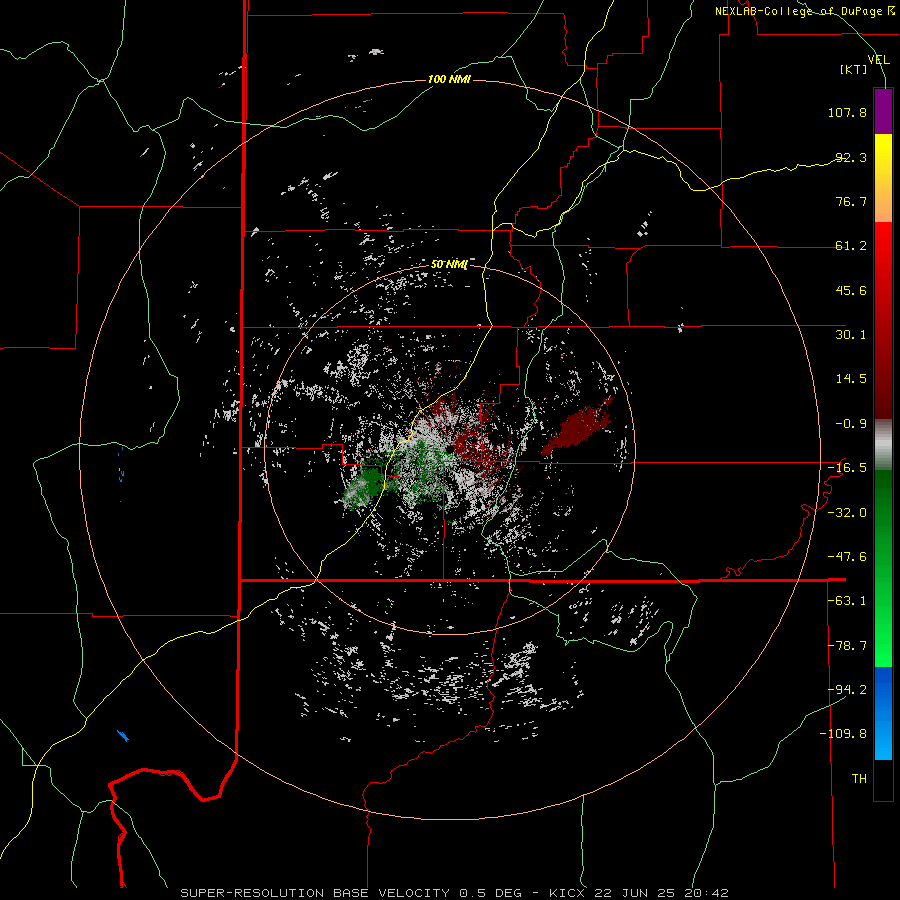
Task: Select the -109.8 velocity scale value
Action: point(843,734)
